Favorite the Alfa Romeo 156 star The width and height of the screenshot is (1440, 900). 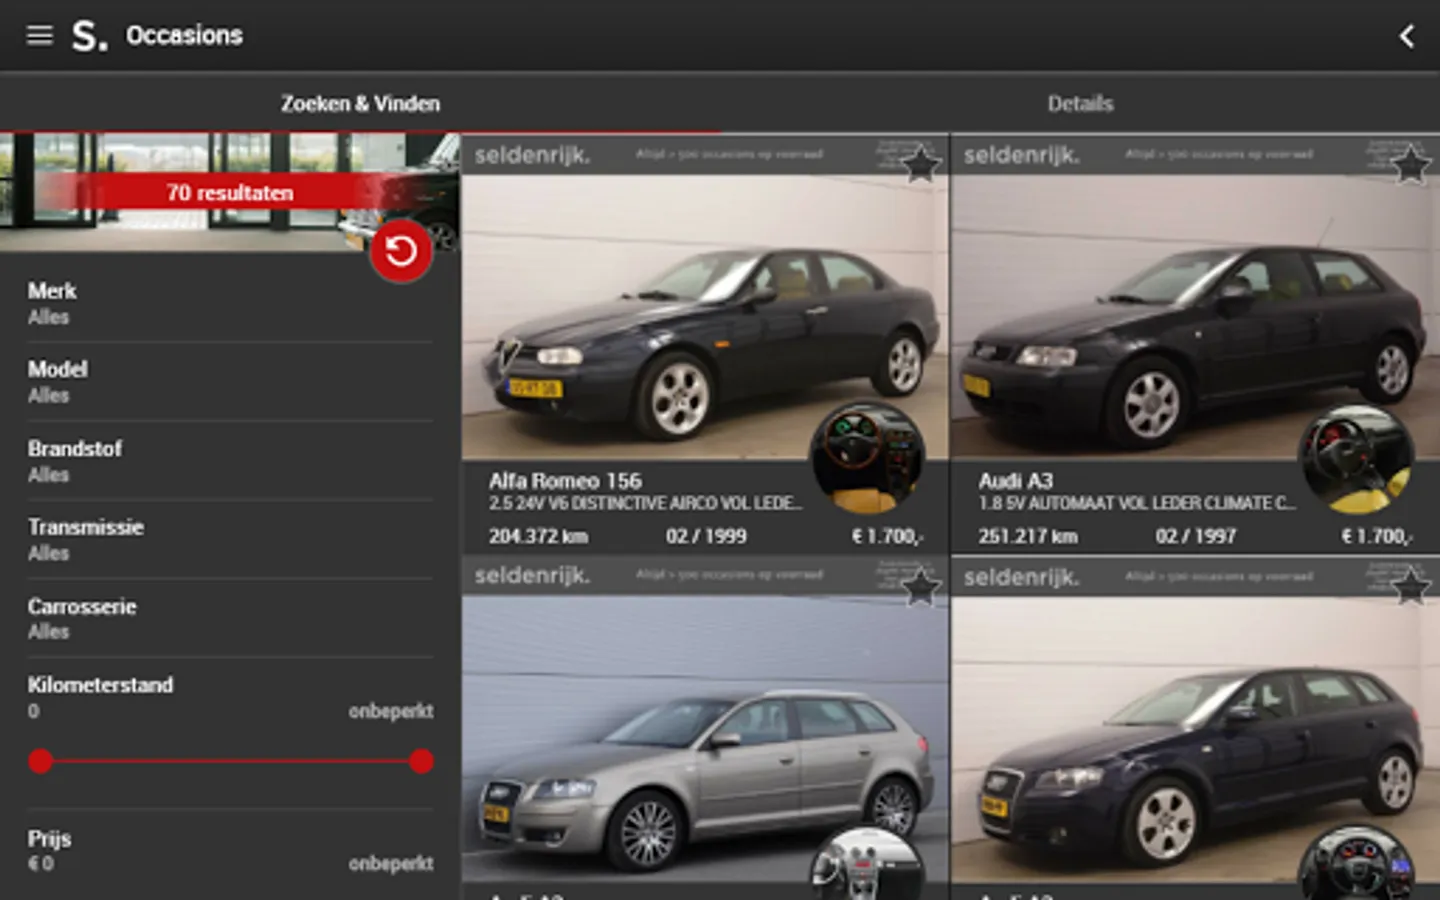[920, 163]
